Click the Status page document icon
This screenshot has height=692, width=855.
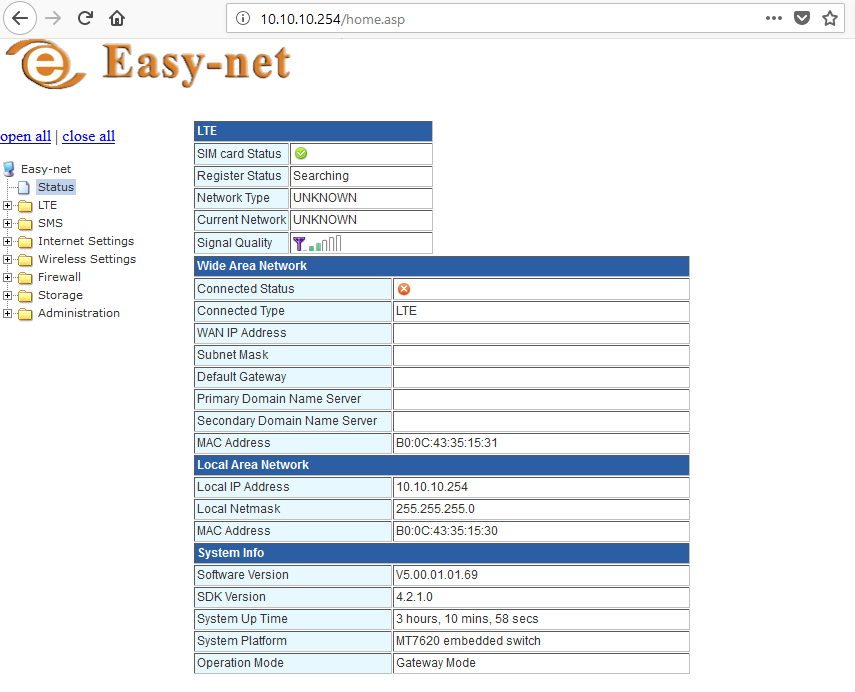pyautogui.click(x=24, y=188)
